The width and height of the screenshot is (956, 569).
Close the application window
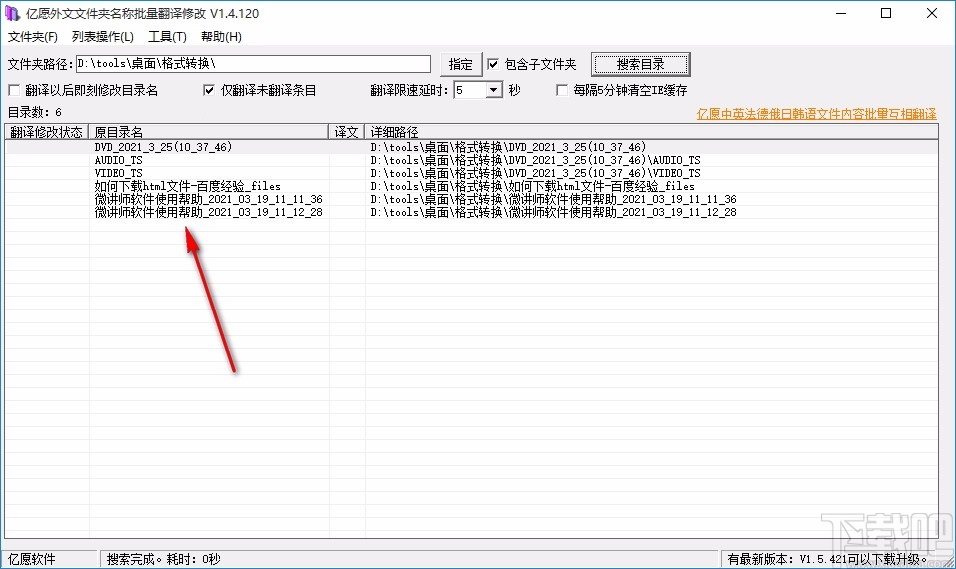(x=932, y=13)
